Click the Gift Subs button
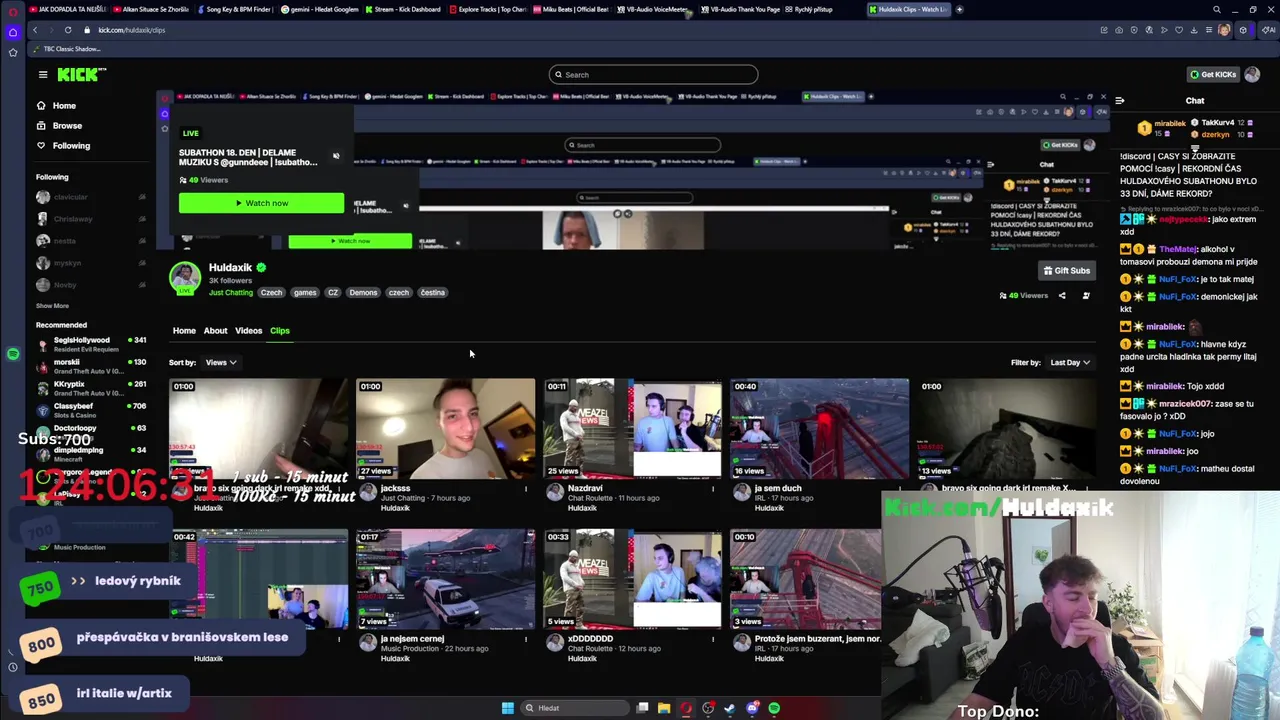 1066,270
